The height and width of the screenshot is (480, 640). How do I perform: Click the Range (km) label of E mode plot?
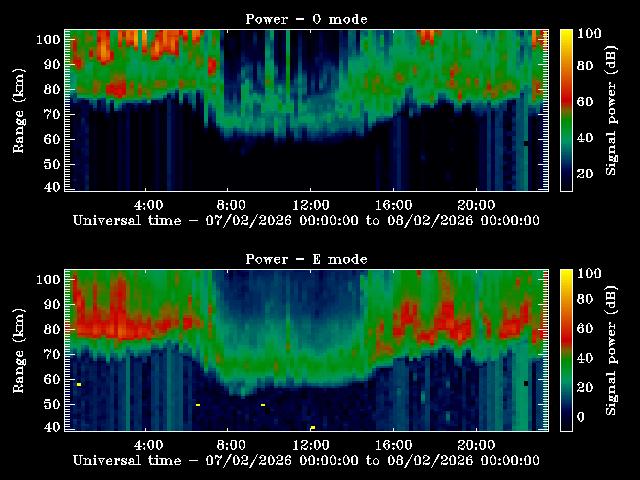tap(18, 350)
